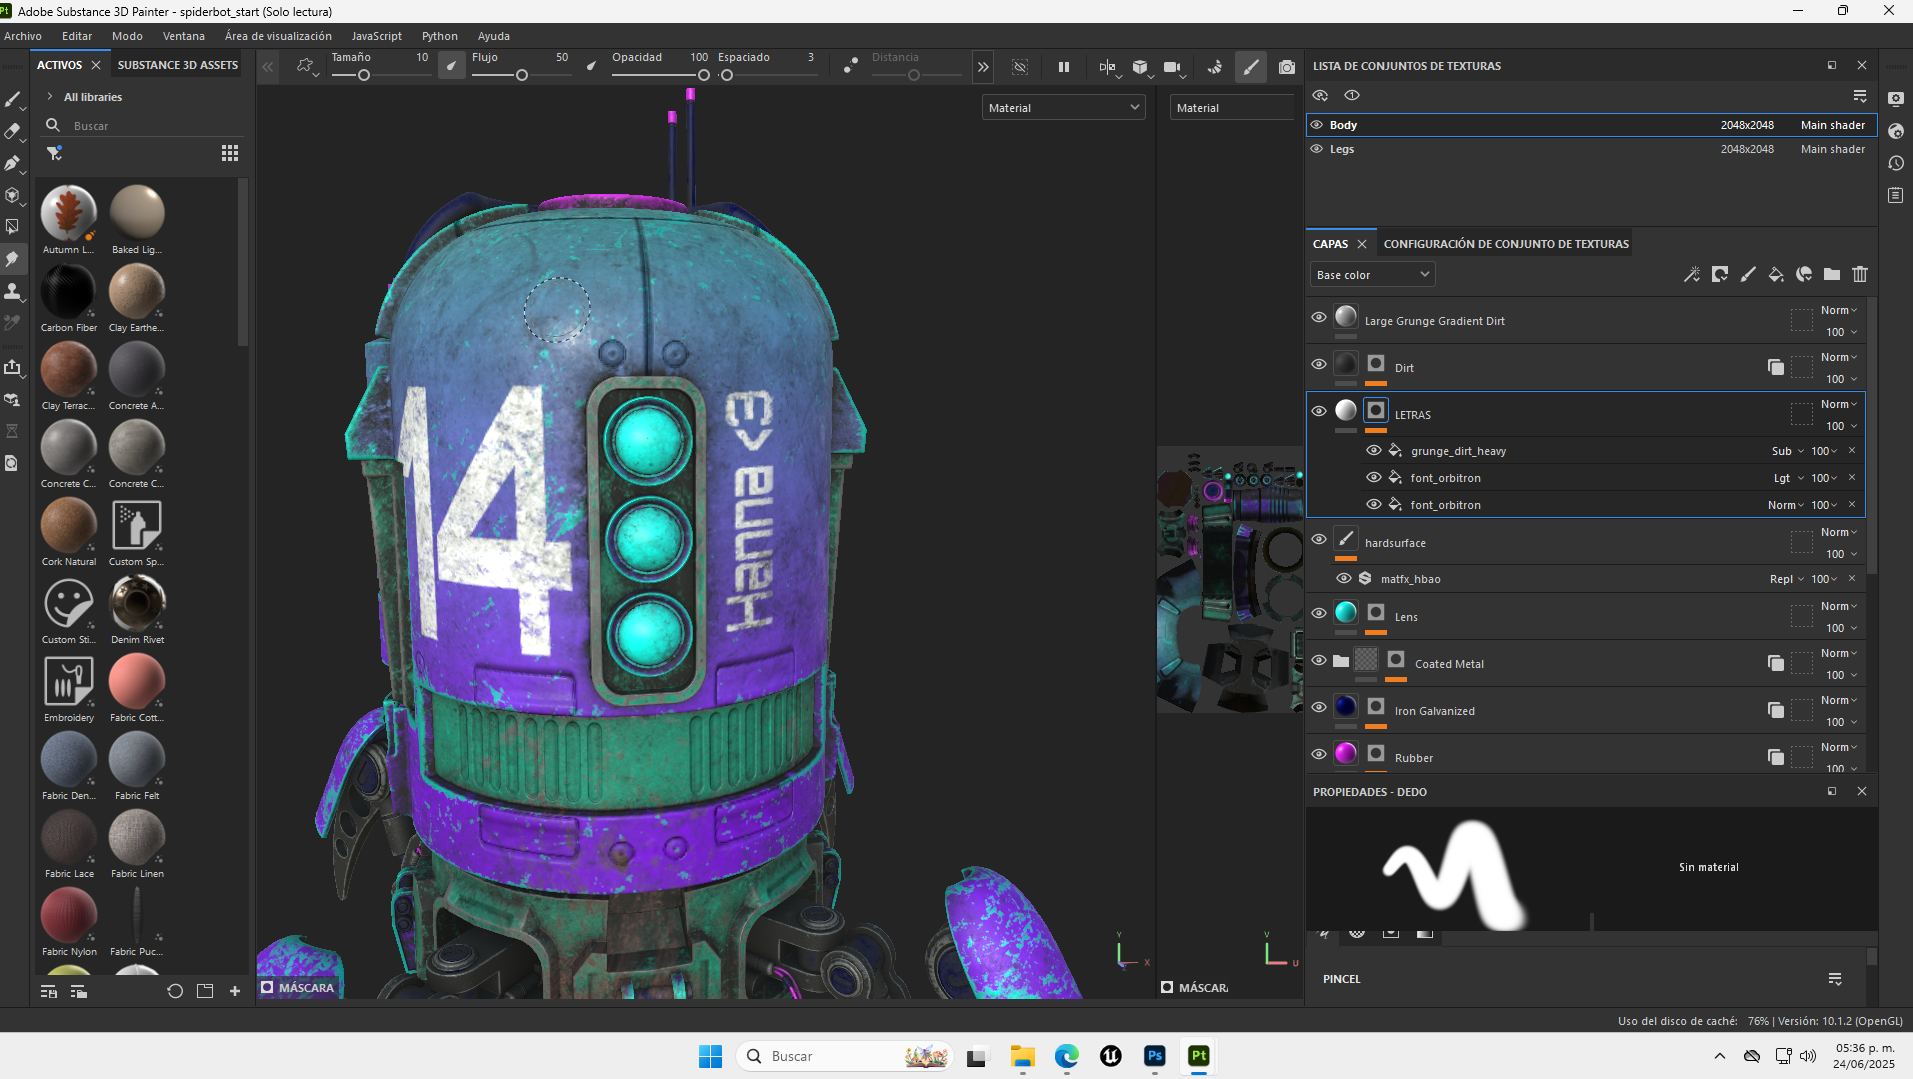The width and height of the screenshot is (1913, 1079).
Task: Select the Paint brush tool in left toolbar
Action: [13, 99]
